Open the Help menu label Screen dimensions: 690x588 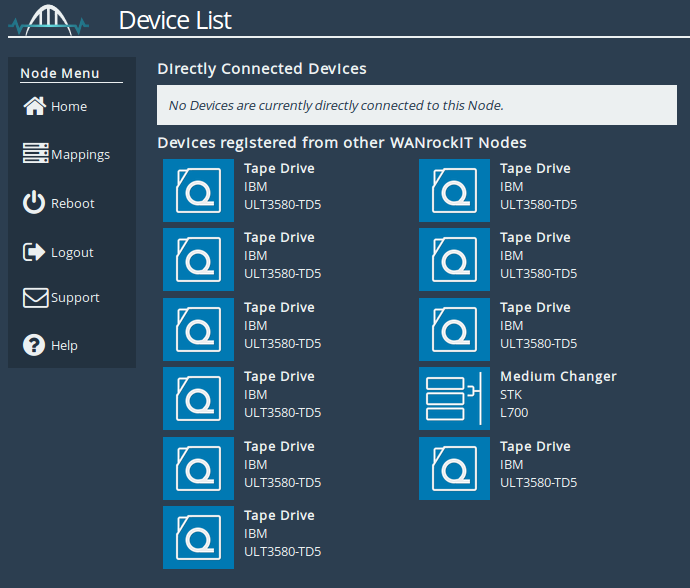click(x=64, y=345)
